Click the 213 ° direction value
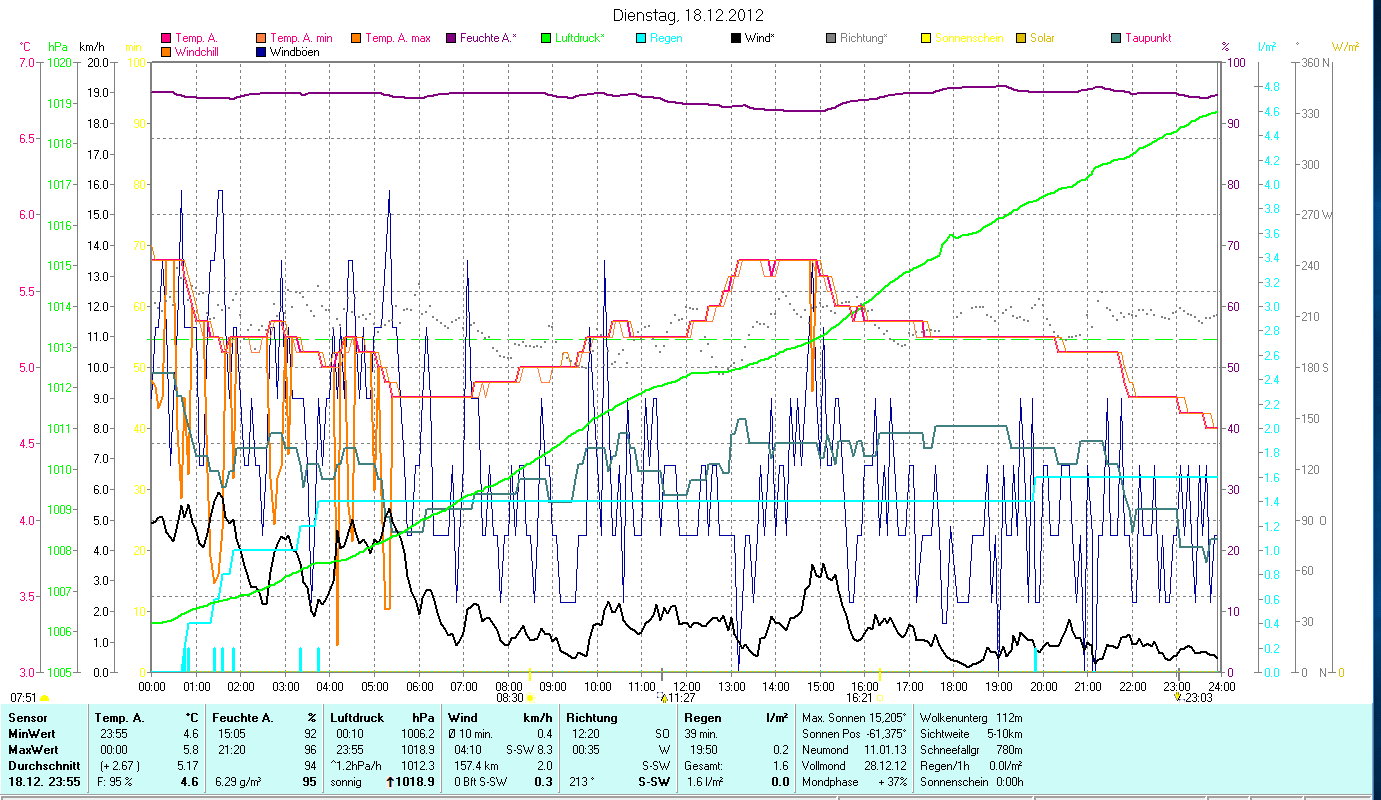 (x=584, y=782)
